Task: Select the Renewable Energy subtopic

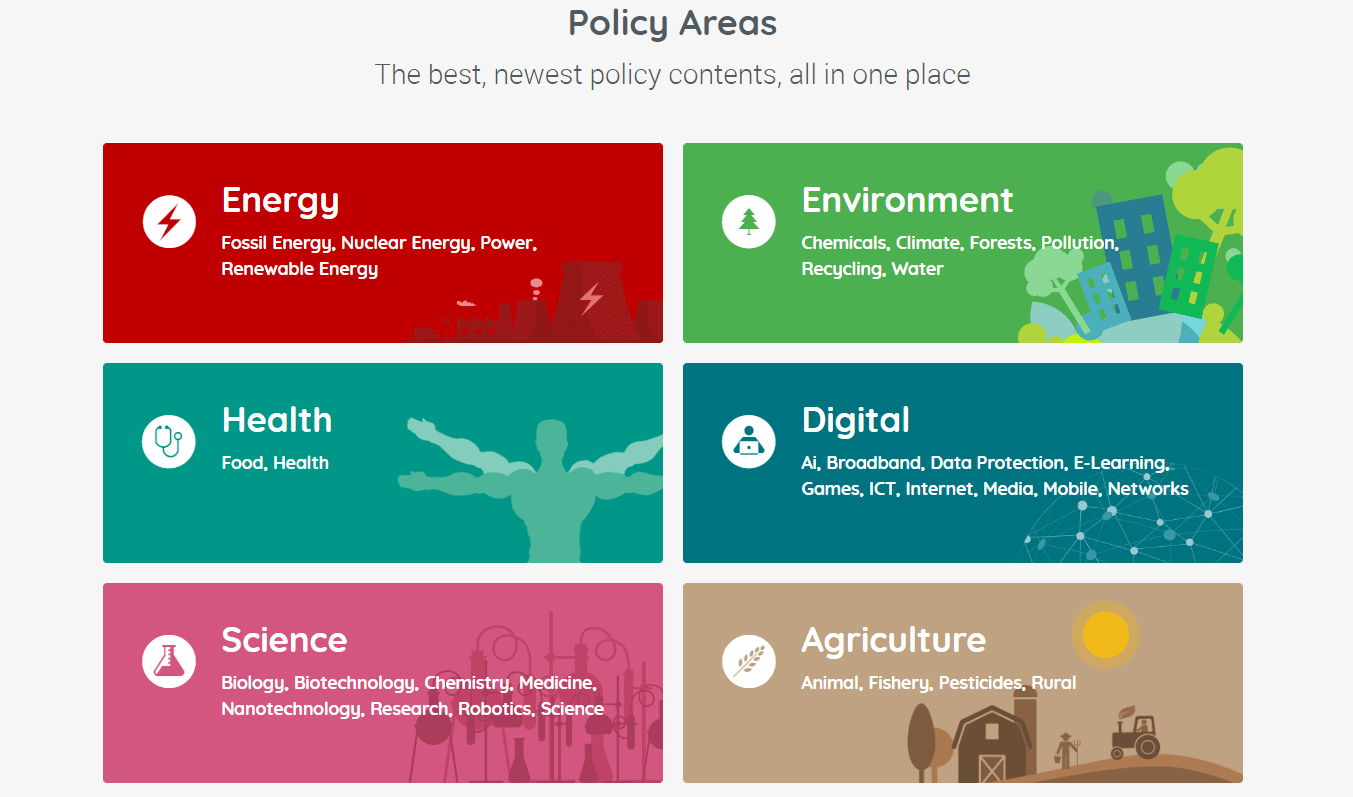Action: click(x=299, y=269)
